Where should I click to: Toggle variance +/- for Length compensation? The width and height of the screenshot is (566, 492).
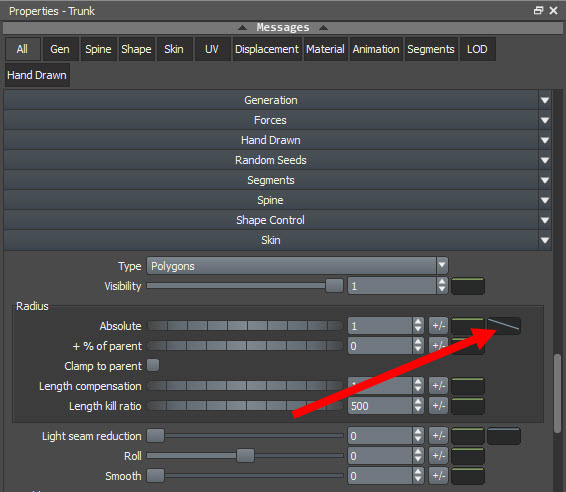(x=438, y=386)
